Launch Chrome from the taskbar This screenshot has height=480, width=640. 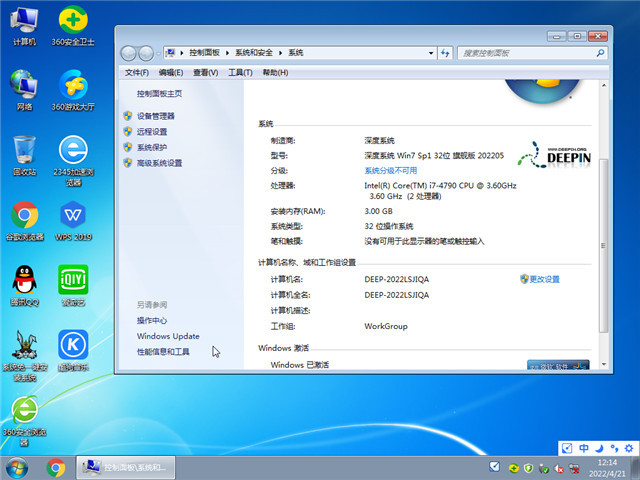[56, 468]
